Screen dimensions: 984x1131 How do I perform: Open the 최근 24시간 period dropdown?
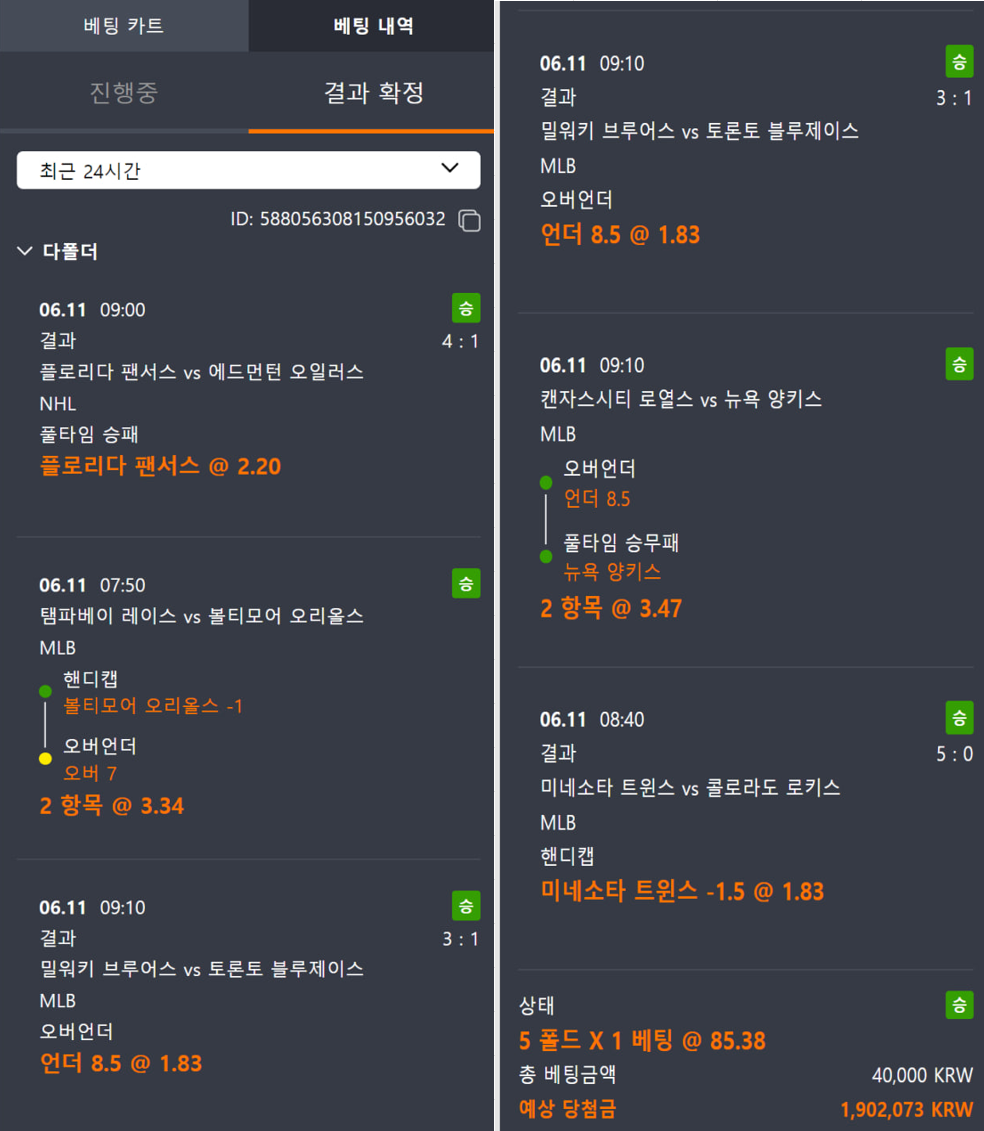coord(248,170)
